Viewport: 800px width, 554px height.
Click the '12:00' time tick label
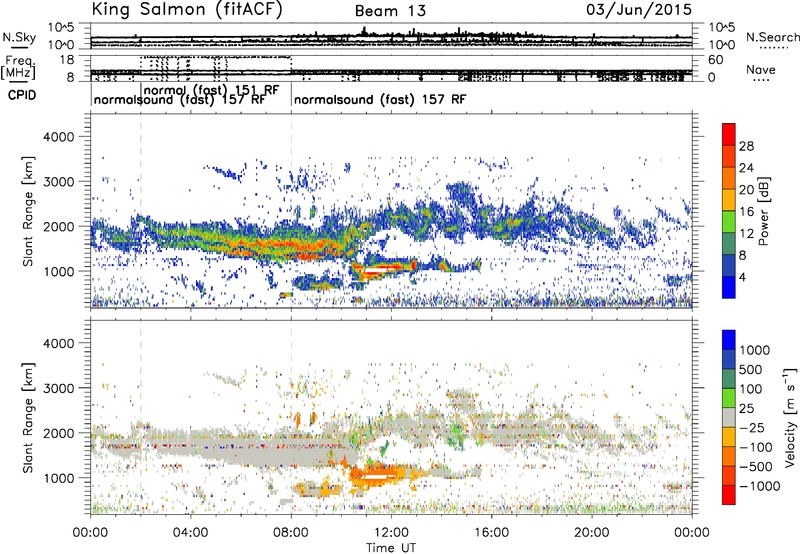click(x=391, y=533)
